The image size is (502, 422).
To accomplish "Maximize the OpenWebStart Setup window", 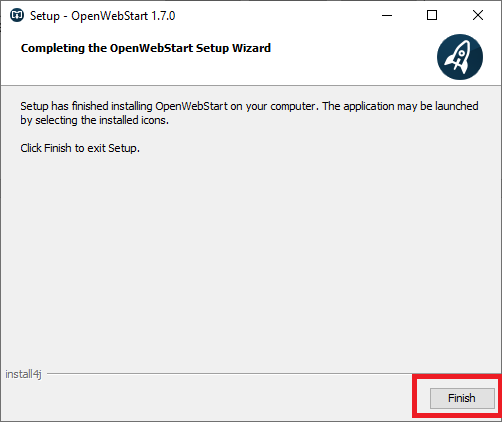I will (x=432, y=15).
